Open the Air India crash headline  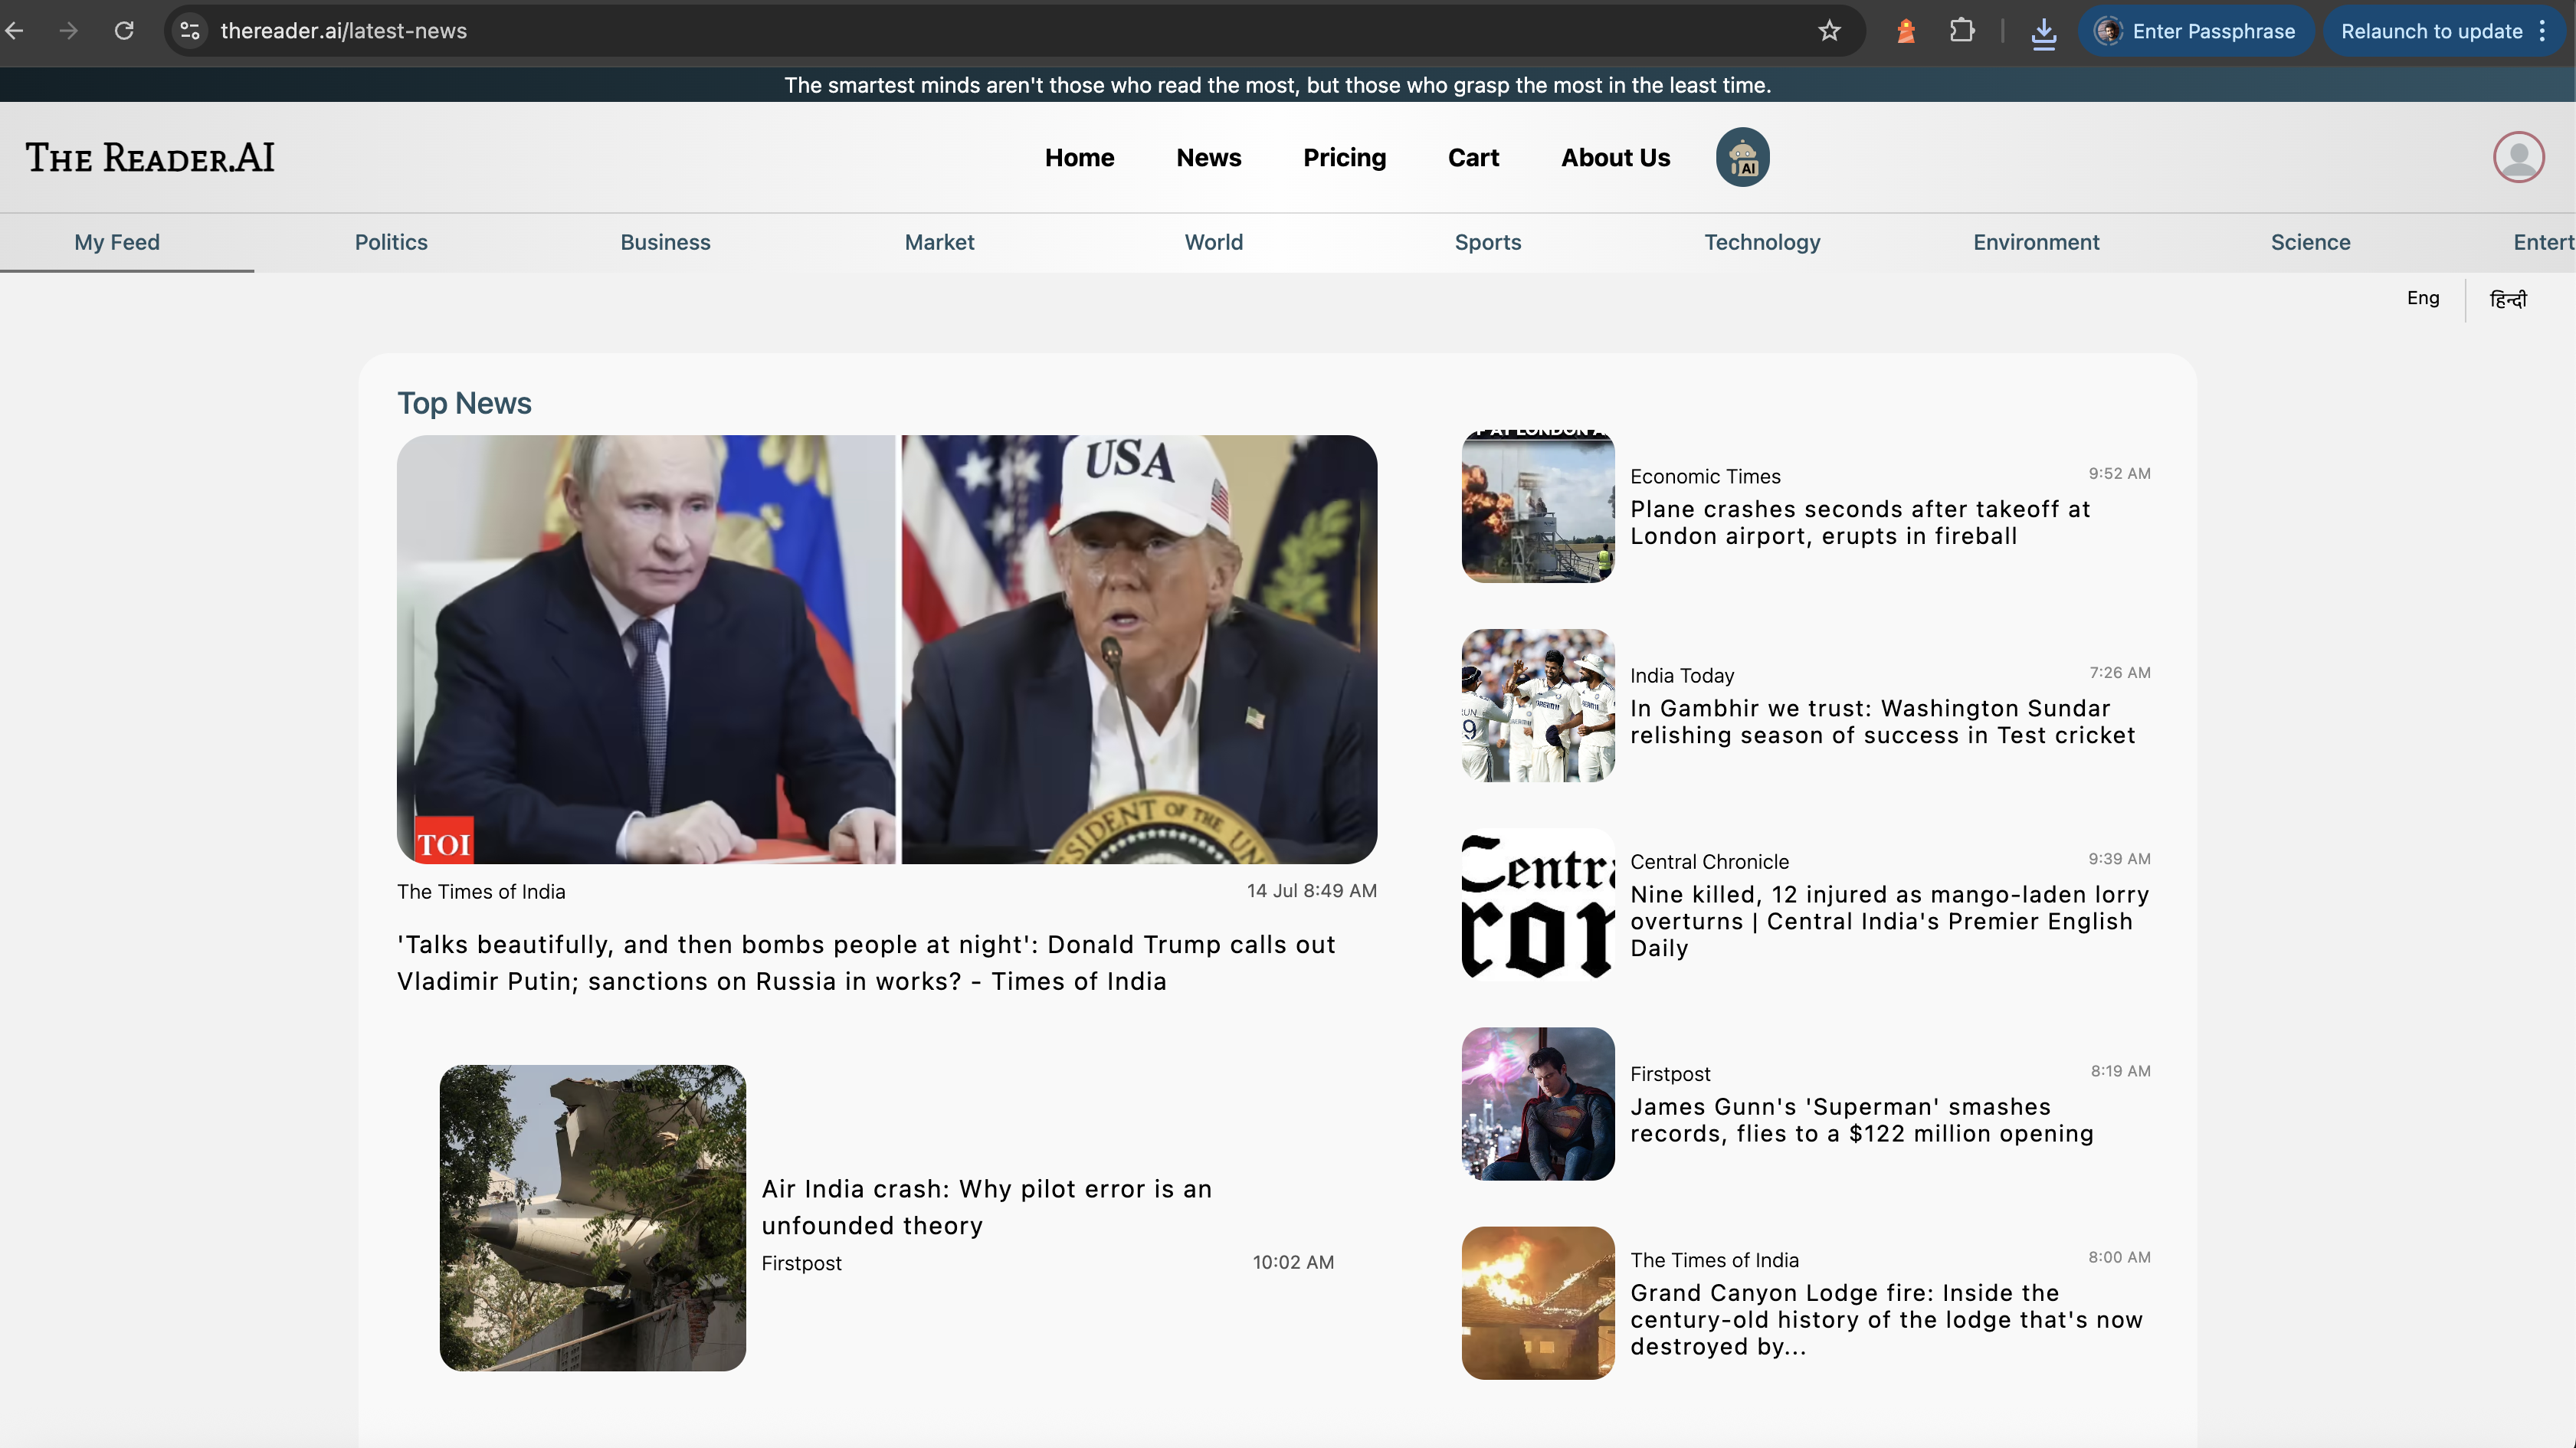986,1206
